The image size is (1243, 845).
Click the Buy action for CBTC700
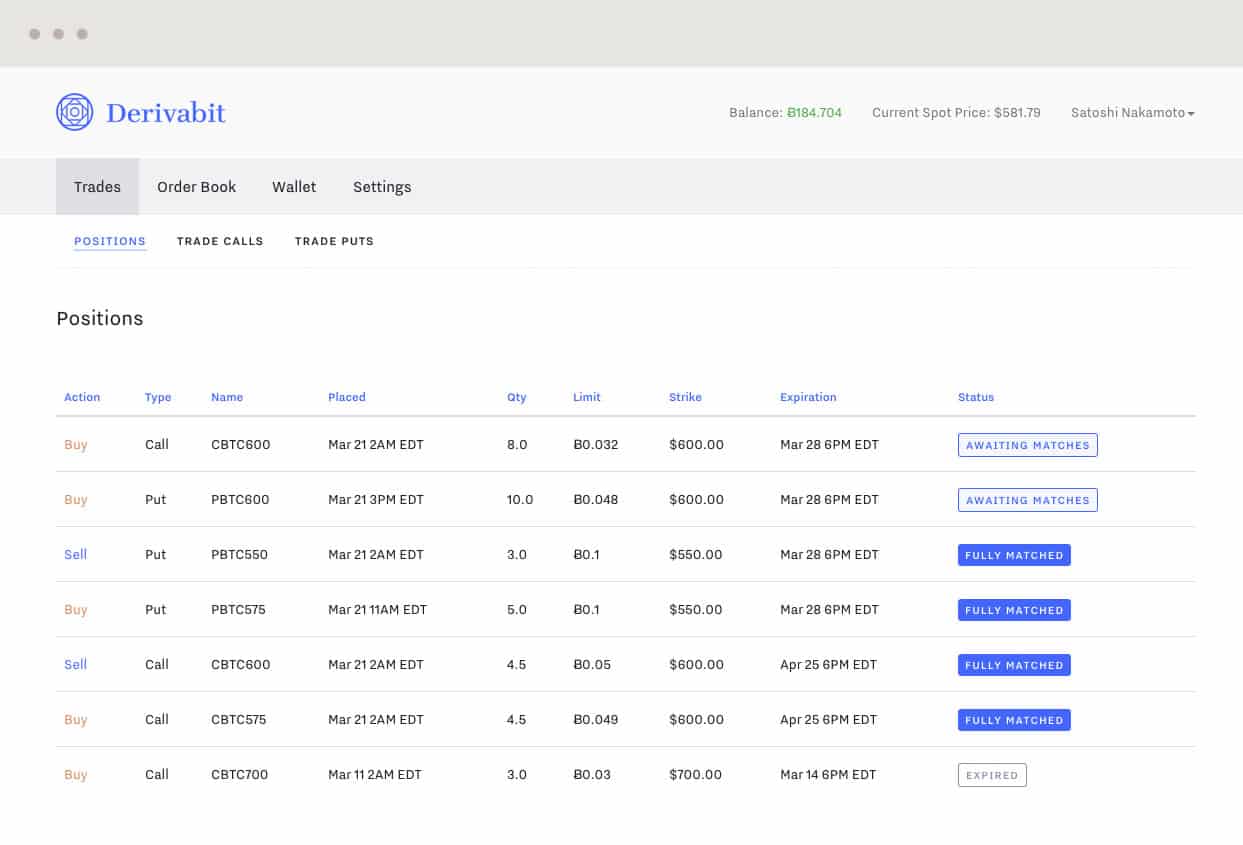(x=76, y=774)
